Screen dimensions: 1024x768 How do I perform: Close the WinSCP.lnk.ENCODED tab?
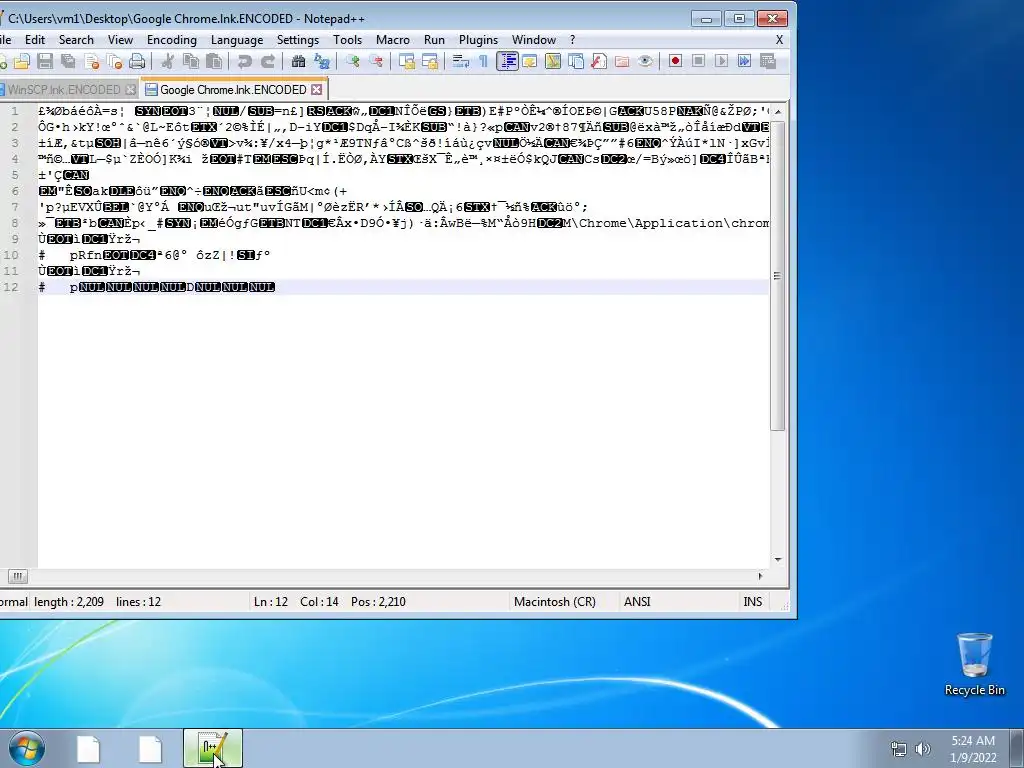130,89
